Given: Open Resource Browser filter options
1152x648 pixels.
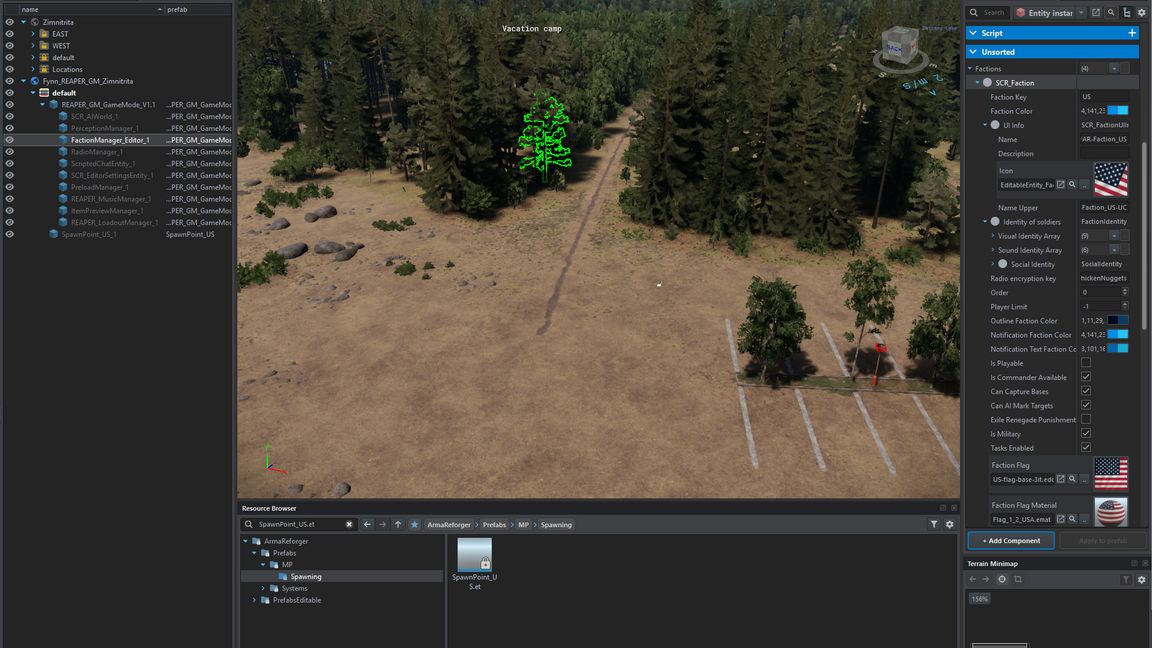Looking at the screenshot, I should 934,525.
